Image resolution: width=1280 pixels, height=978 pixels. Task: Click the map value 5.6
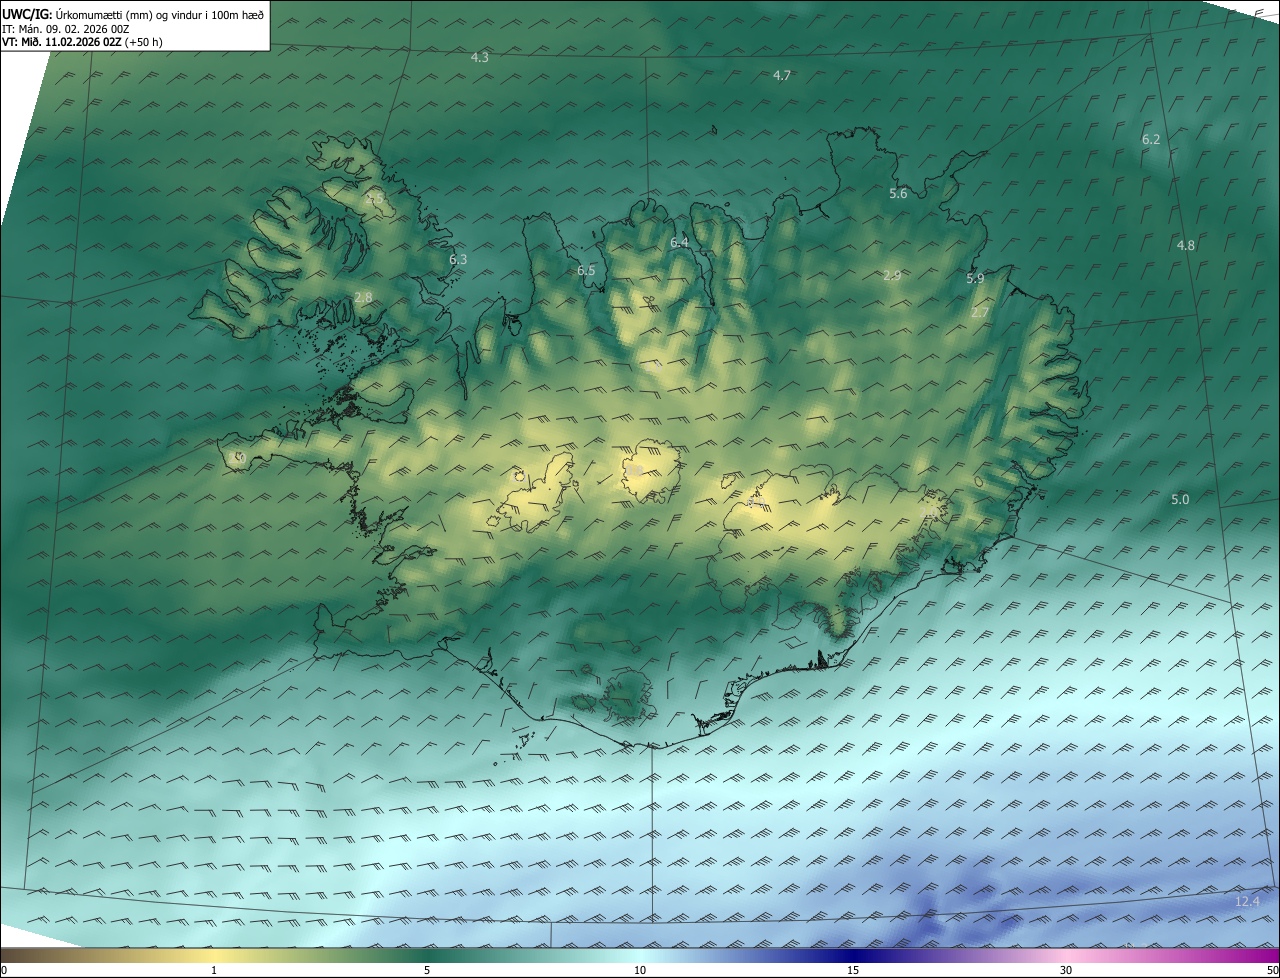(x=898, y=194)
